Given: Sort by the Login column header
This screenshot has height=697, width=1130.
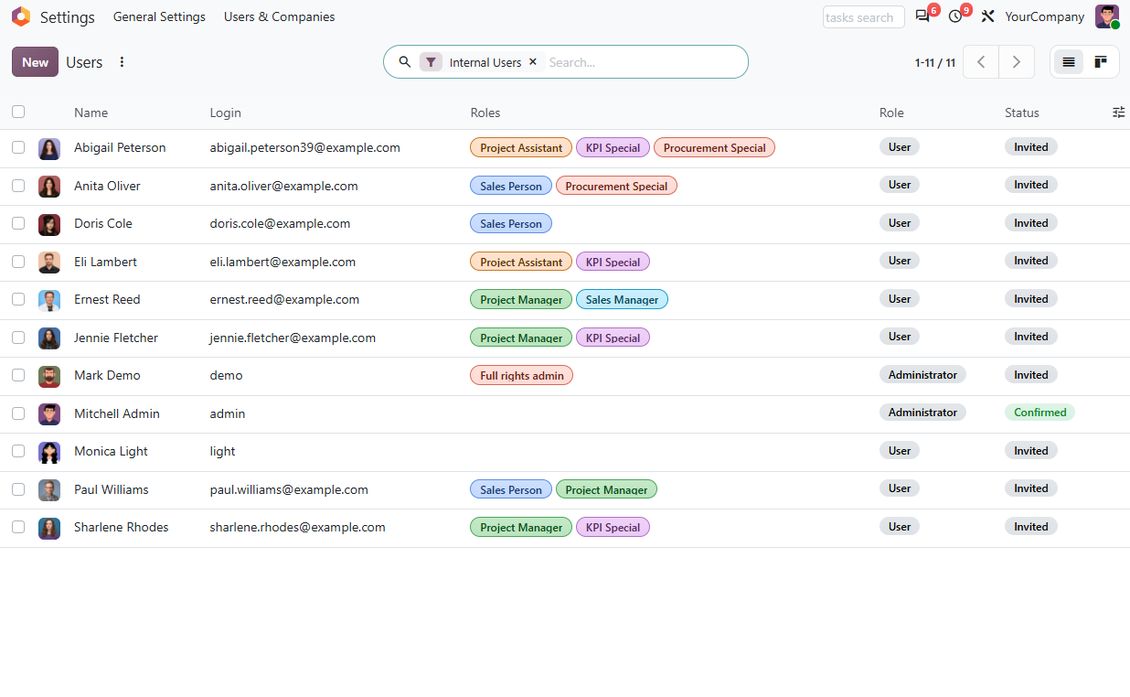Looking at the screenshot, I should click(225, 112).
